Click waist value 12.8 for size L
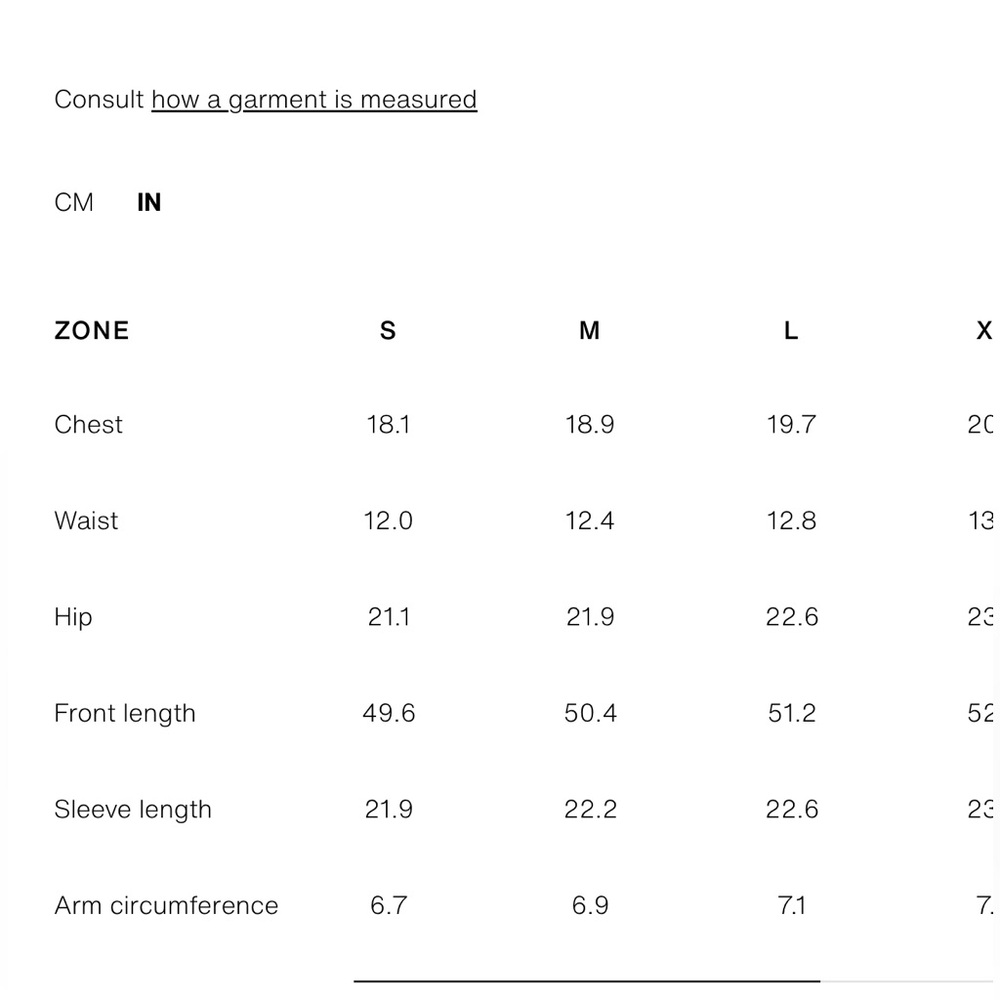Image resolution: width=1000 pixels, height=1000 pixels. pyautogui.click(x=791, y=521)
